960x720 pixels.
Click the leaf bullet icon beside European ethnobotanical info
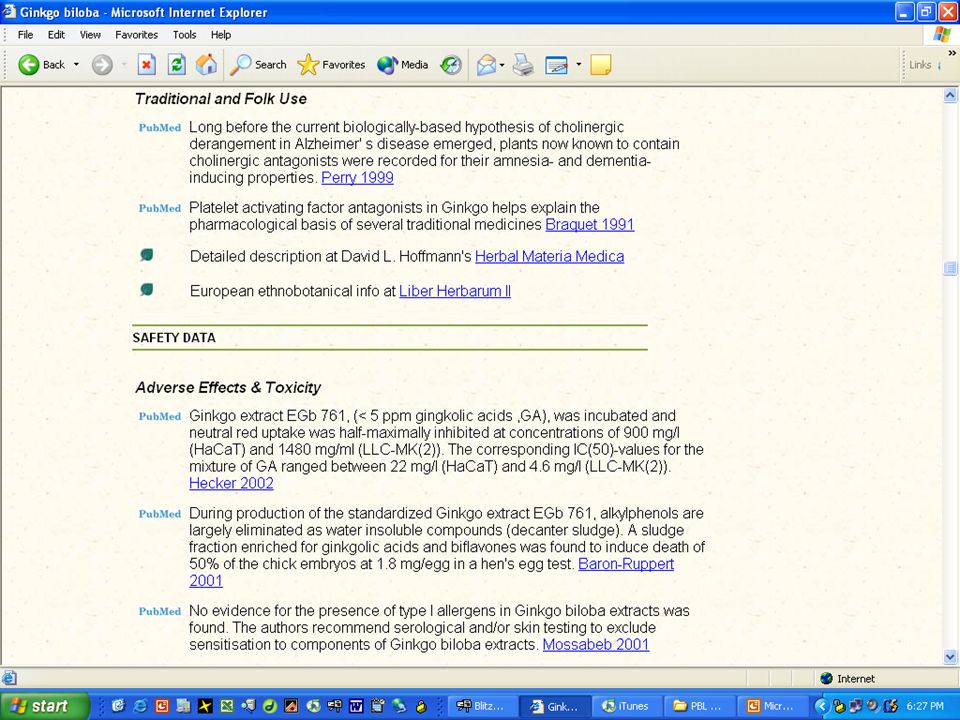146,289
